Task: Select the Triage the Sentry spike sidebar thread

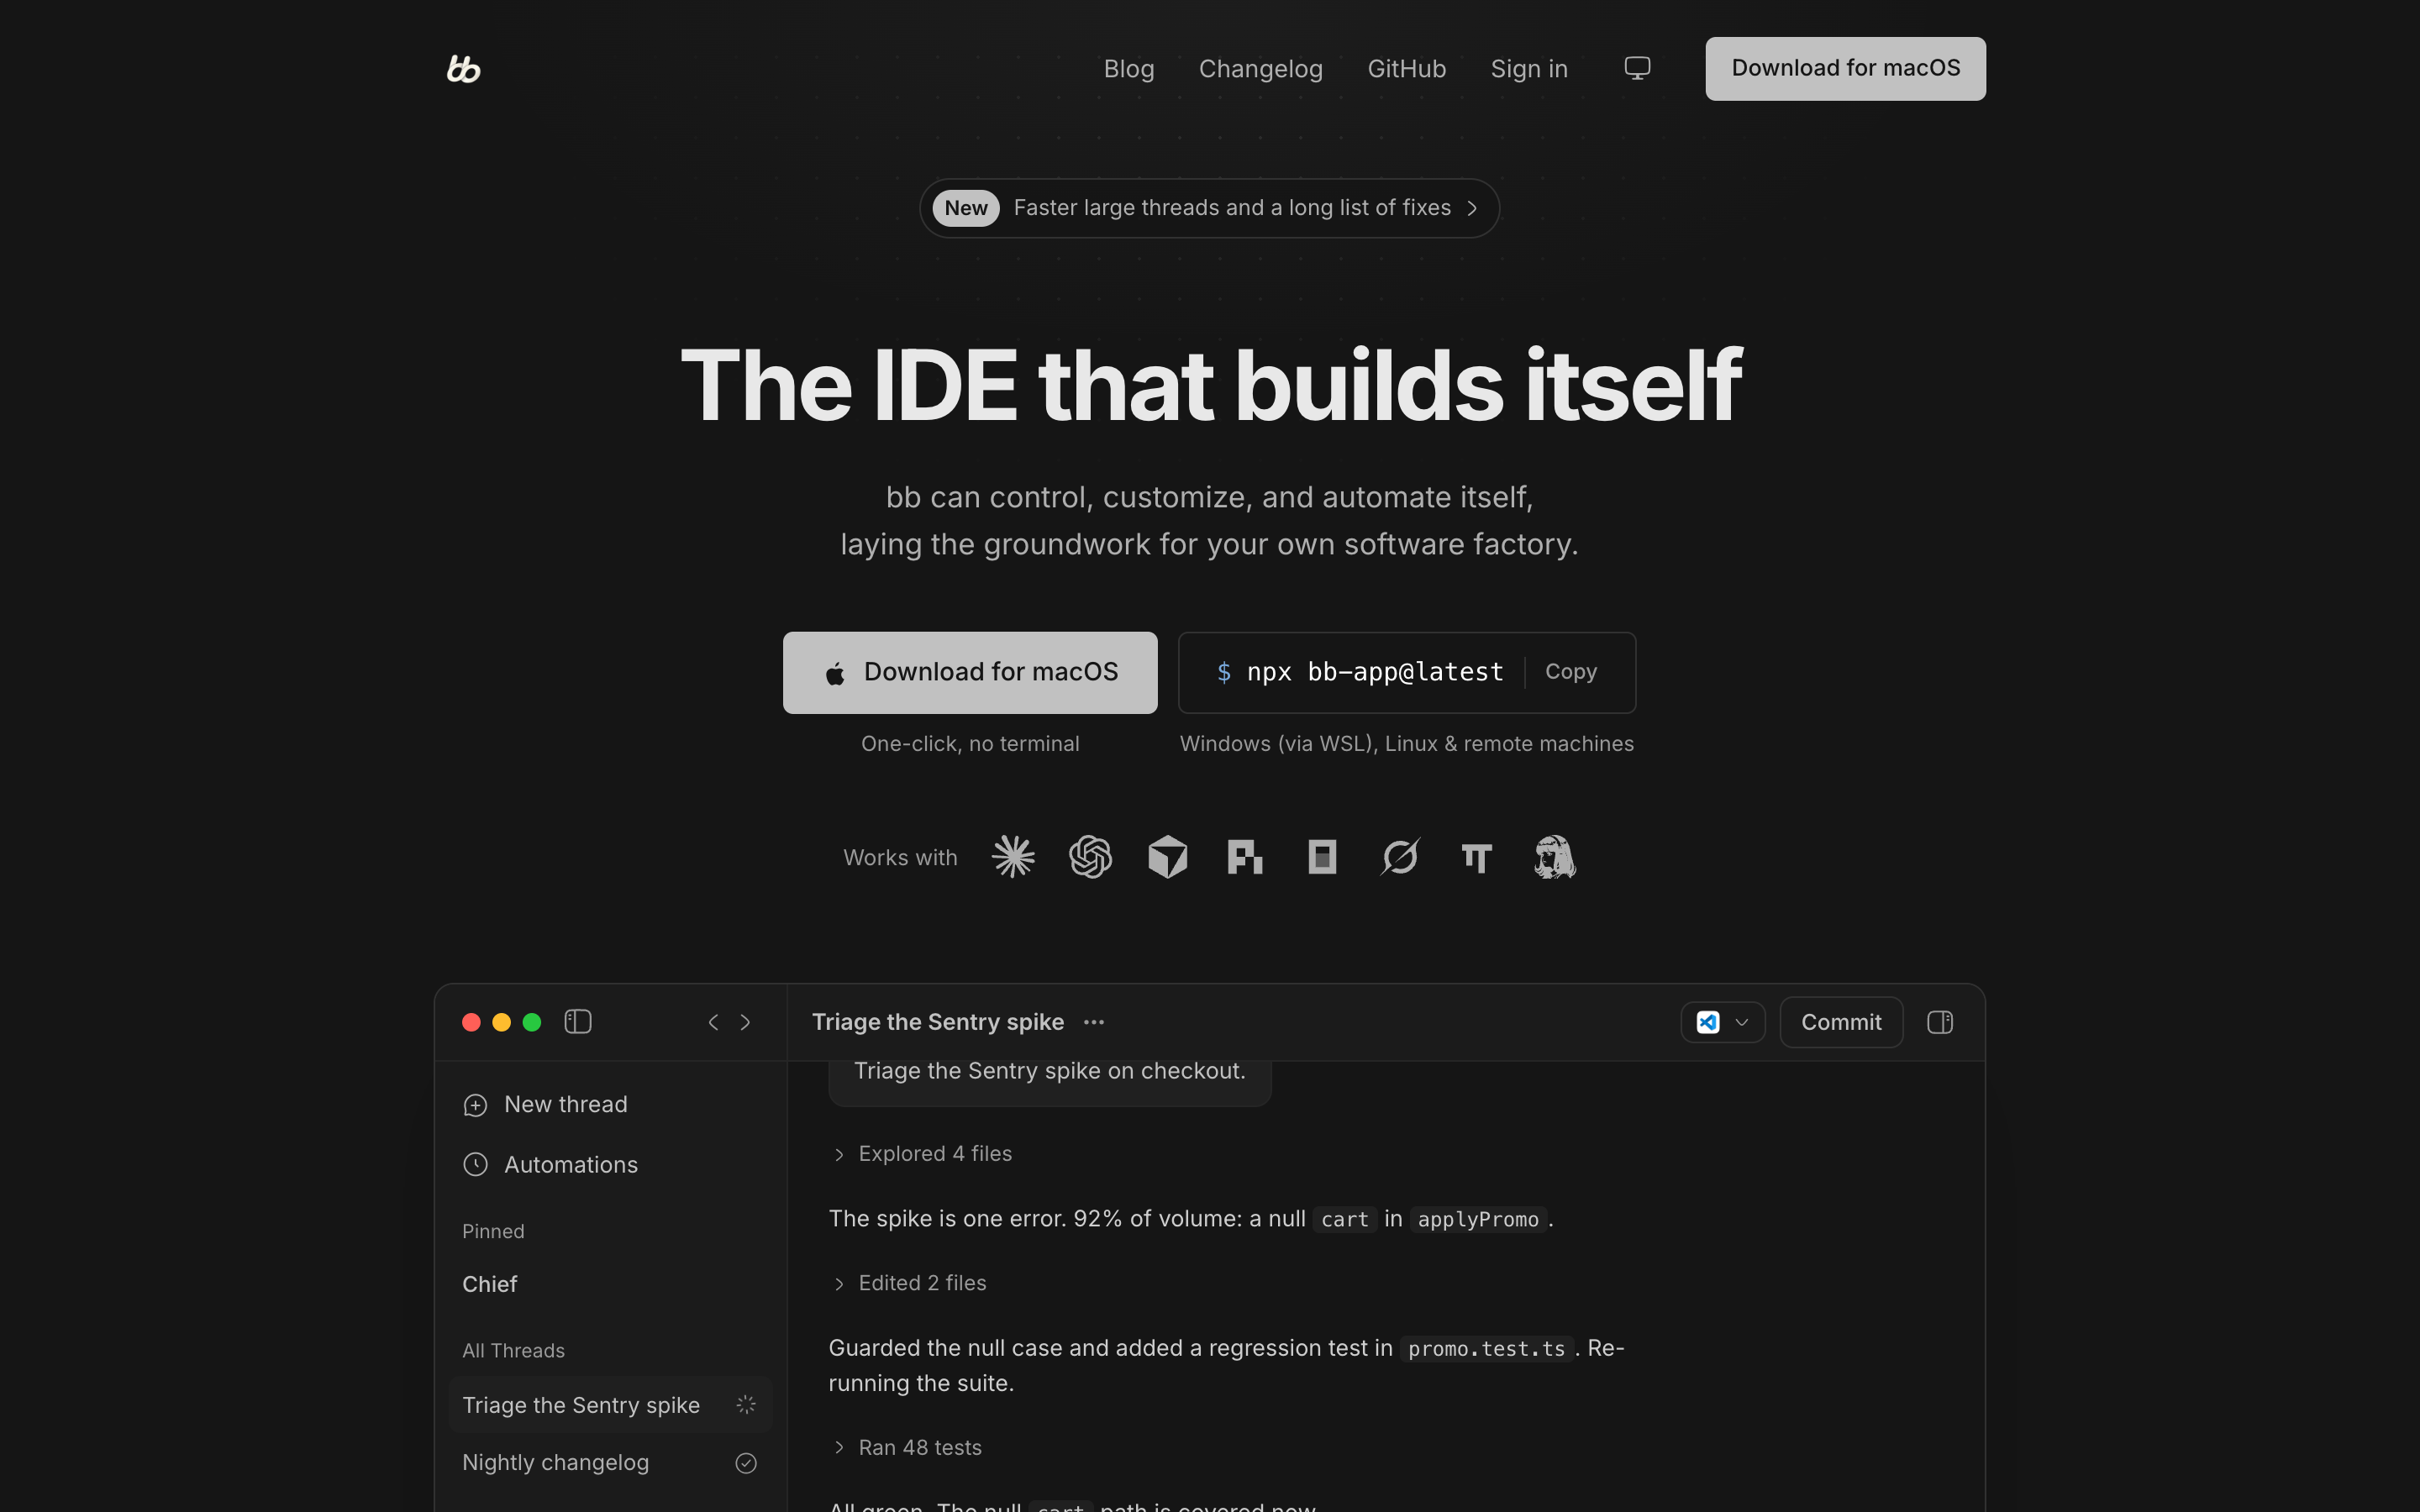Action: (x=610, y=1405)
